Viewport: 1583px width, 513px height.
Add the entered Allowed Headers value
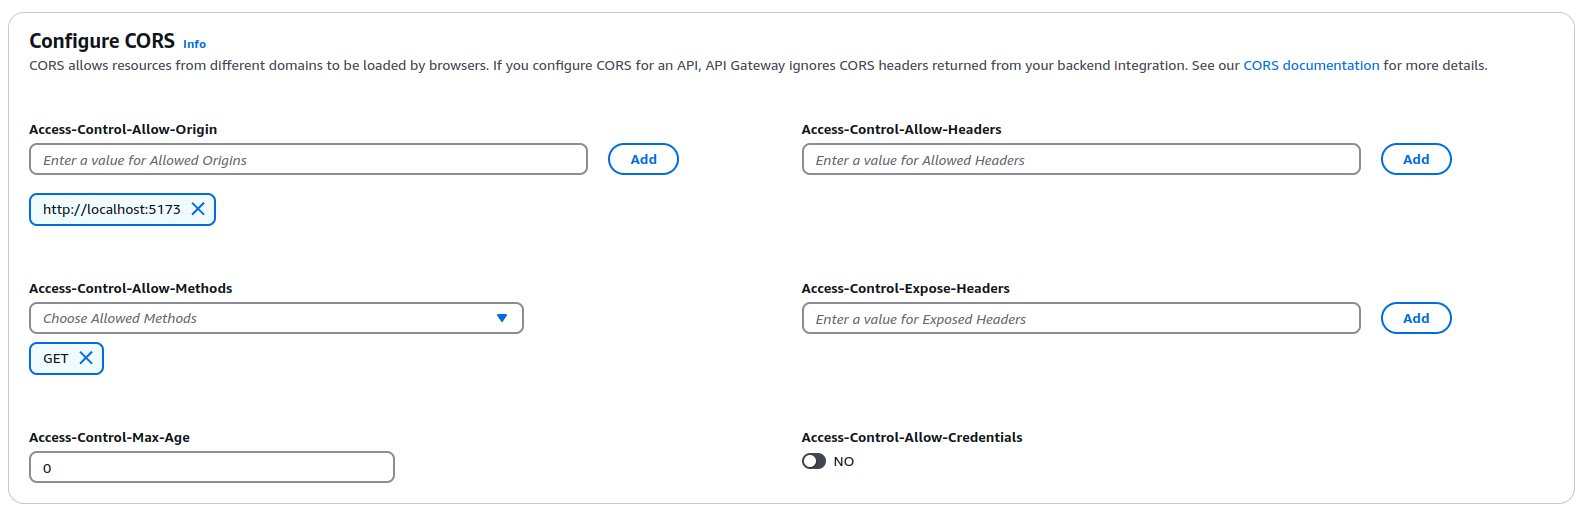point(1416,159)
